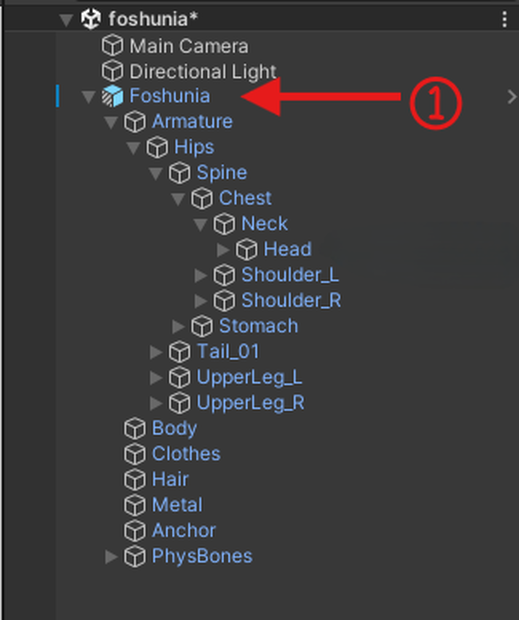Open the scene's three-dot options menu

point(504,19)
